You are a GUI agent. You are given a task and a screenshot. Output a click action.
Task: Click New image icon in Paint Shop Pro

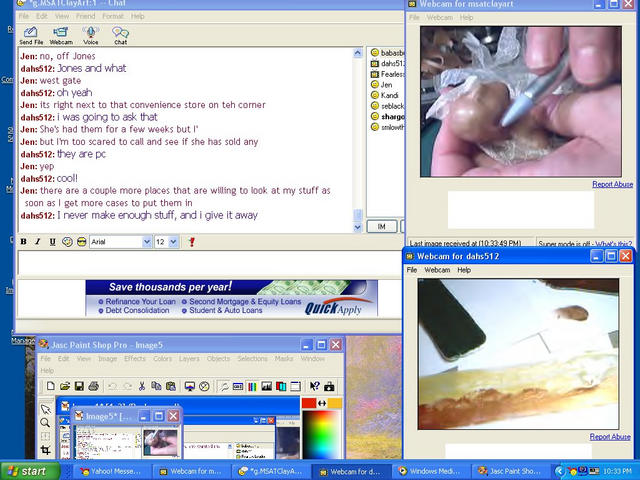coord(51,386)
